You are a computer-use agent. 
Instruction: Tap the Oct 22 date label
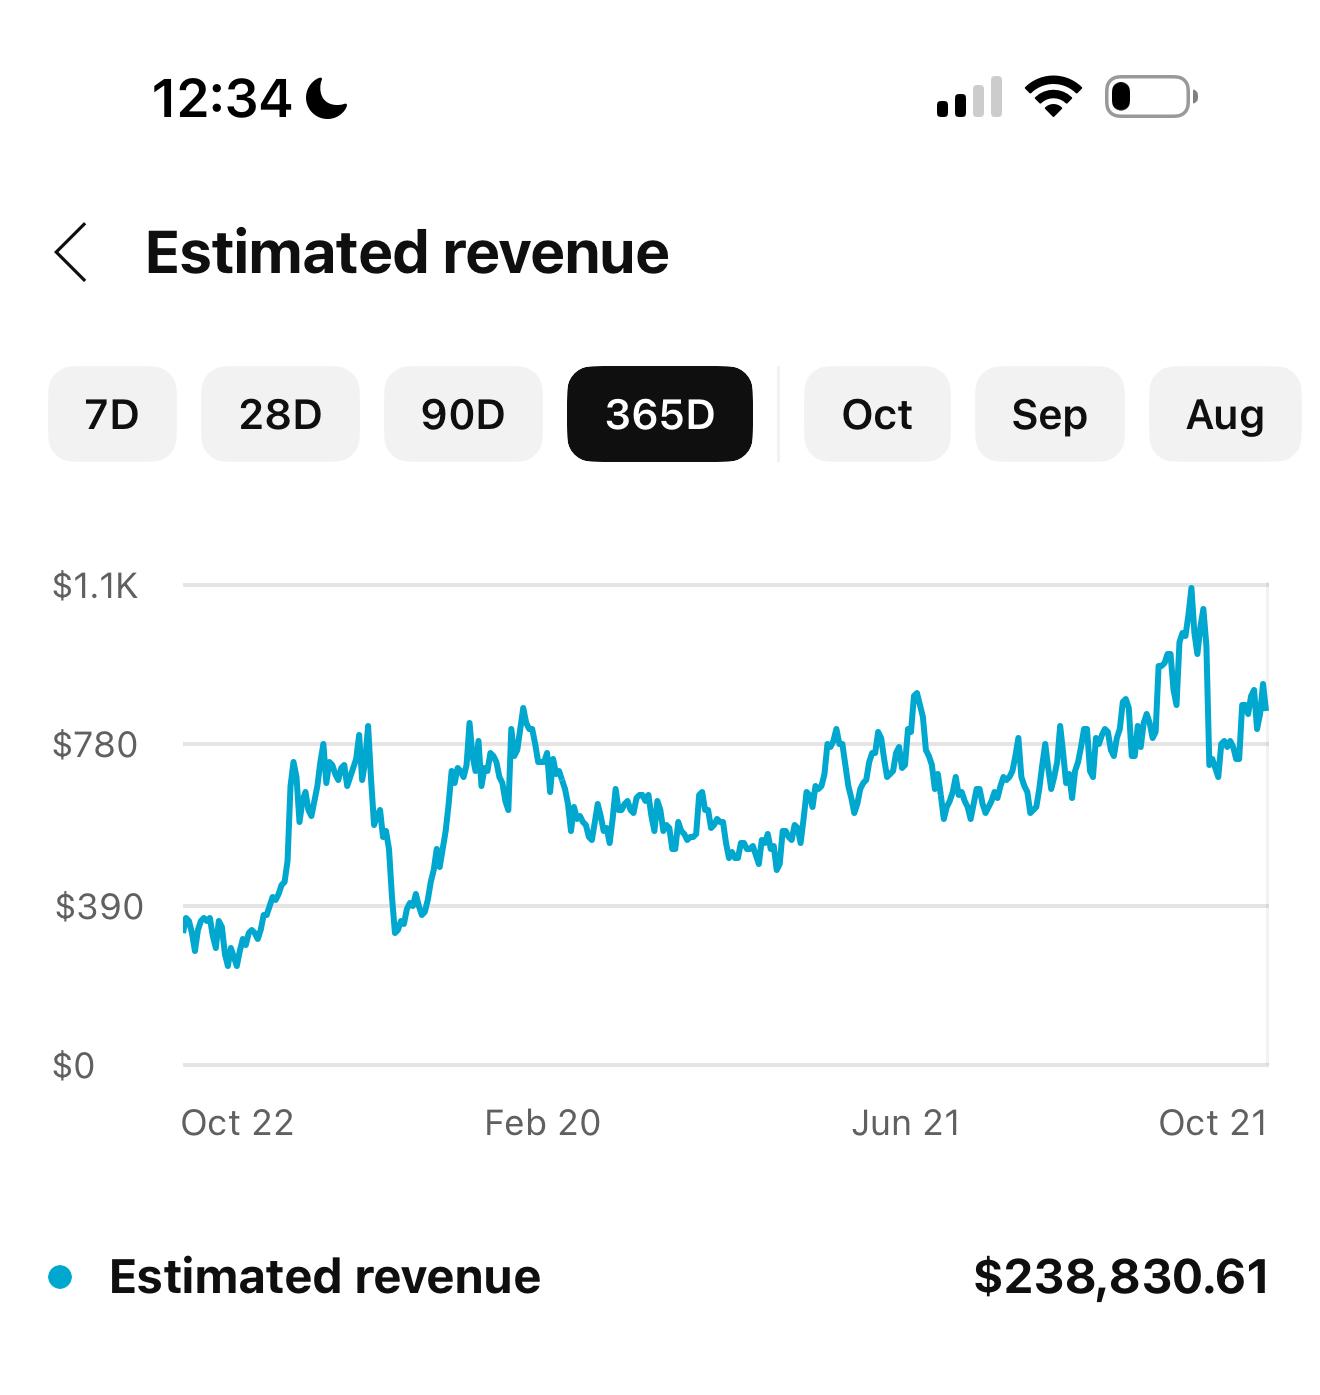click(x=237, y=1123)
